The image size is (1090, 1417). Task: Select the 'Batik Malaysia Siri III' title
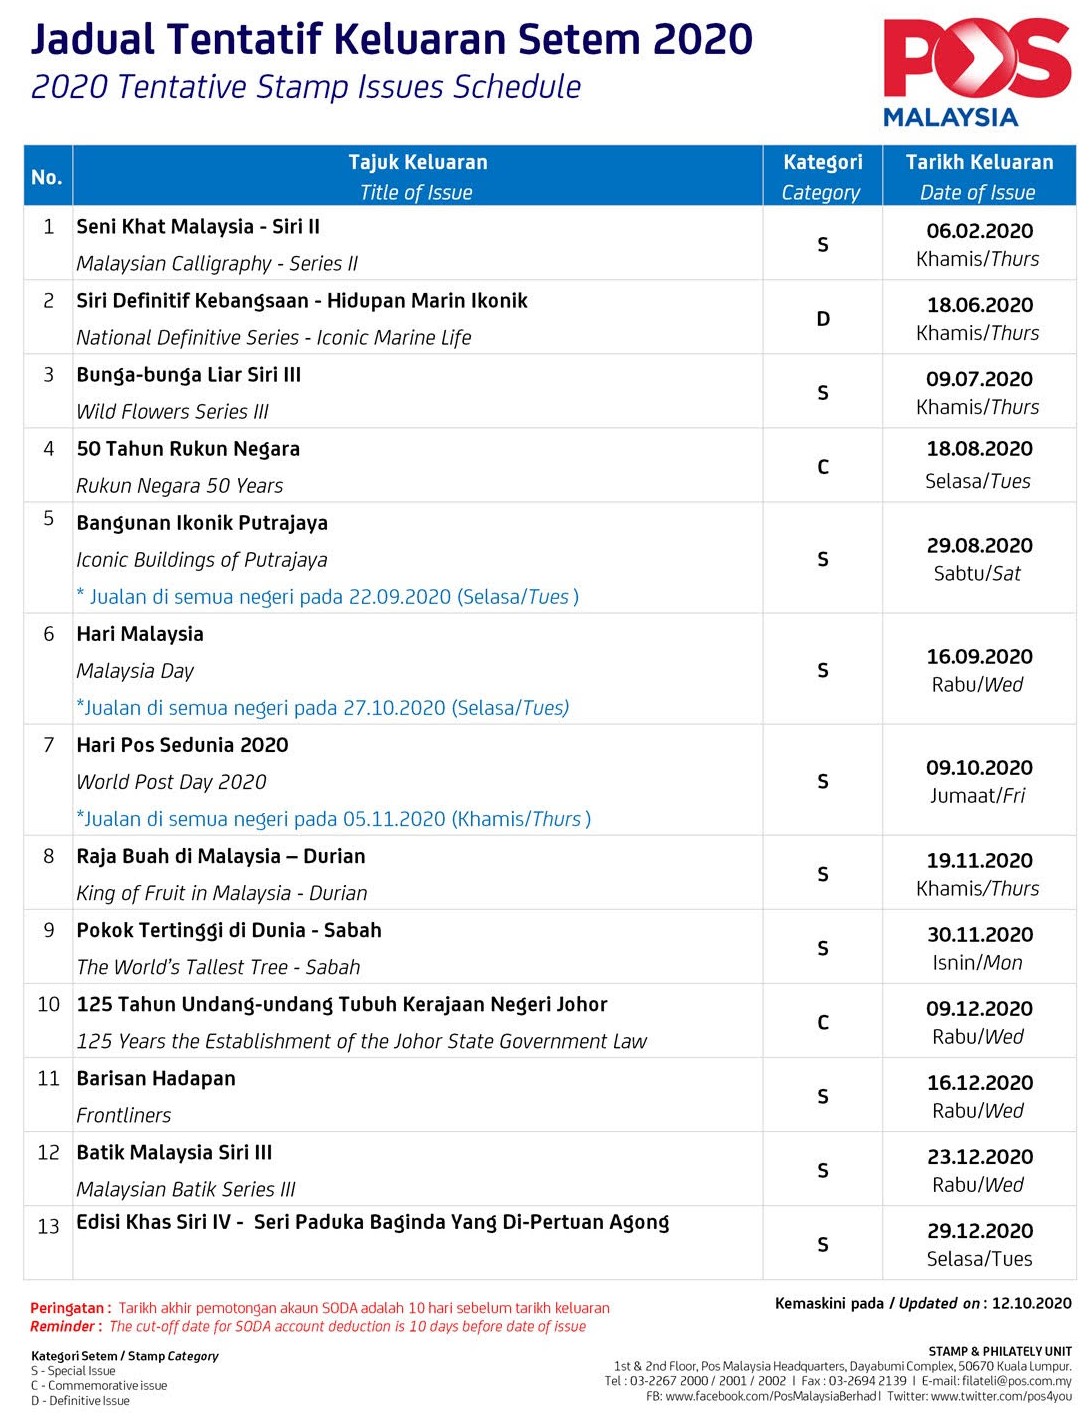(x=174, y=1153)
